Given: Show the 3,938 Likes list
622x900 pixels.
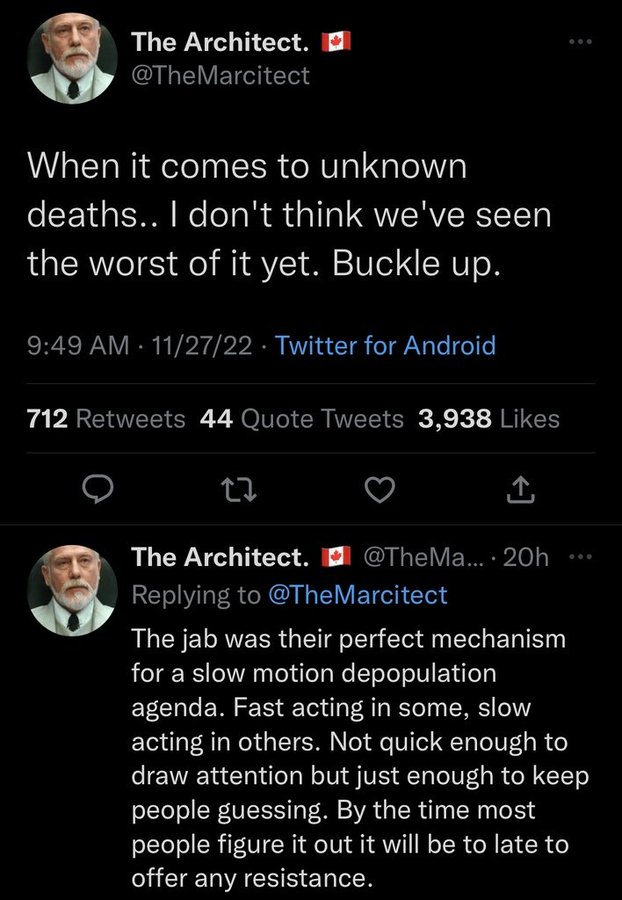Looking at the screenshot, I should tap(489, 419).
